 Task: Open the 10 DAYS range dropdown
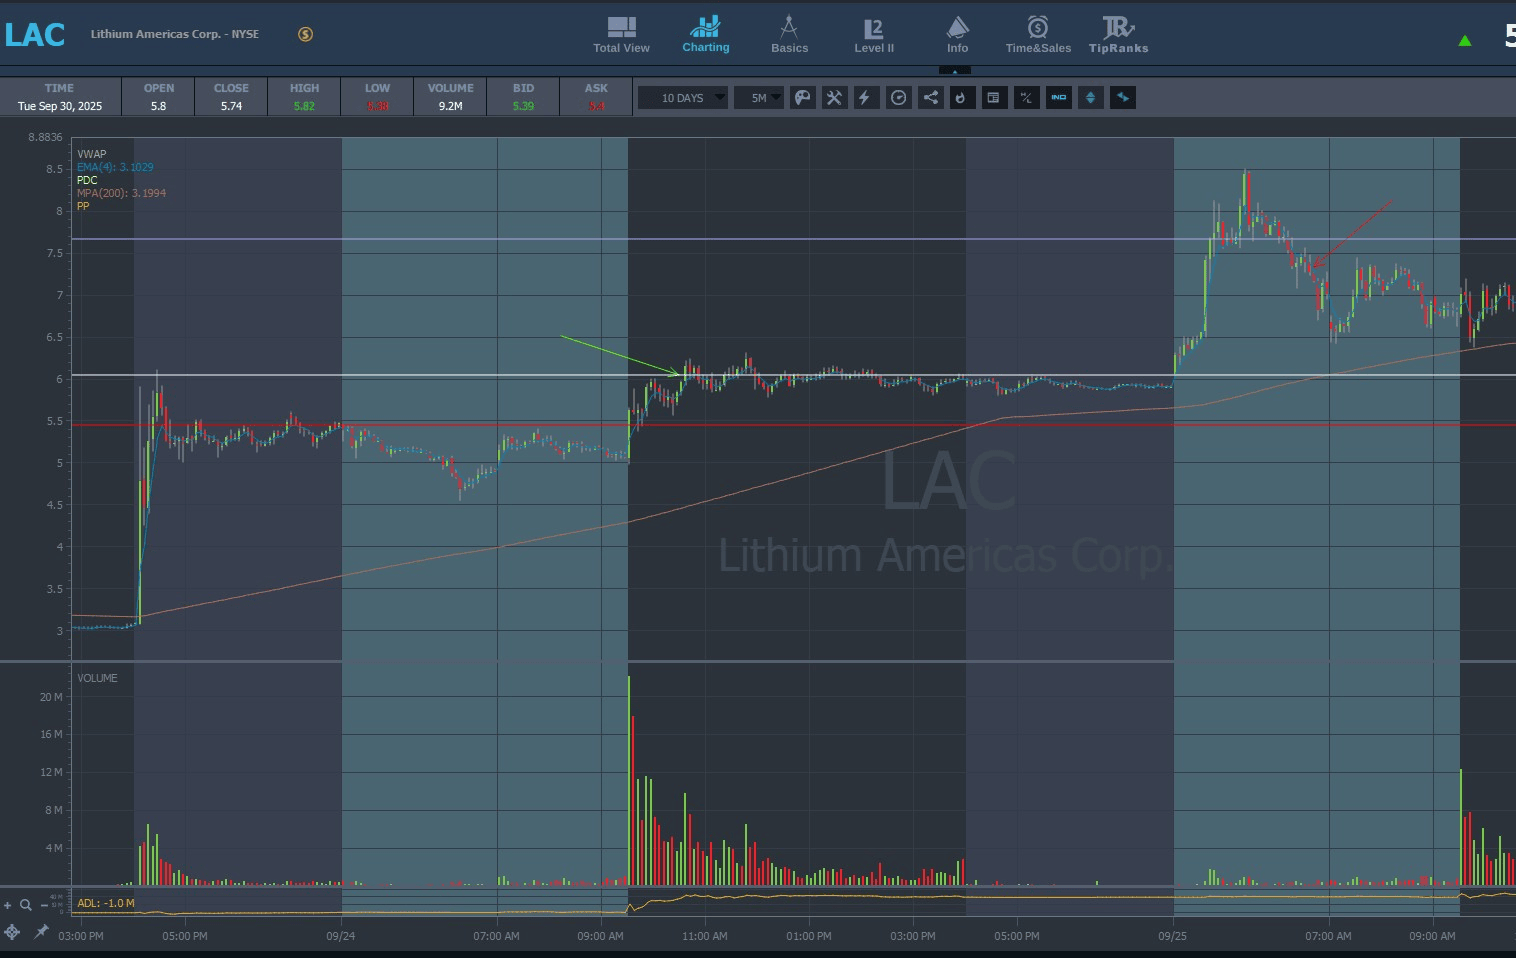(683, 98)
